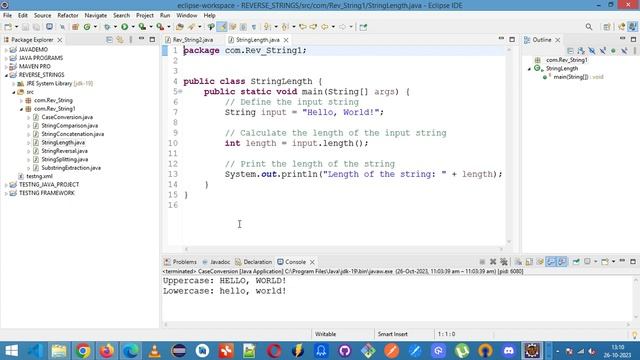Open the File menu
This screenshot has height=360, width=640.
(7, 15)
